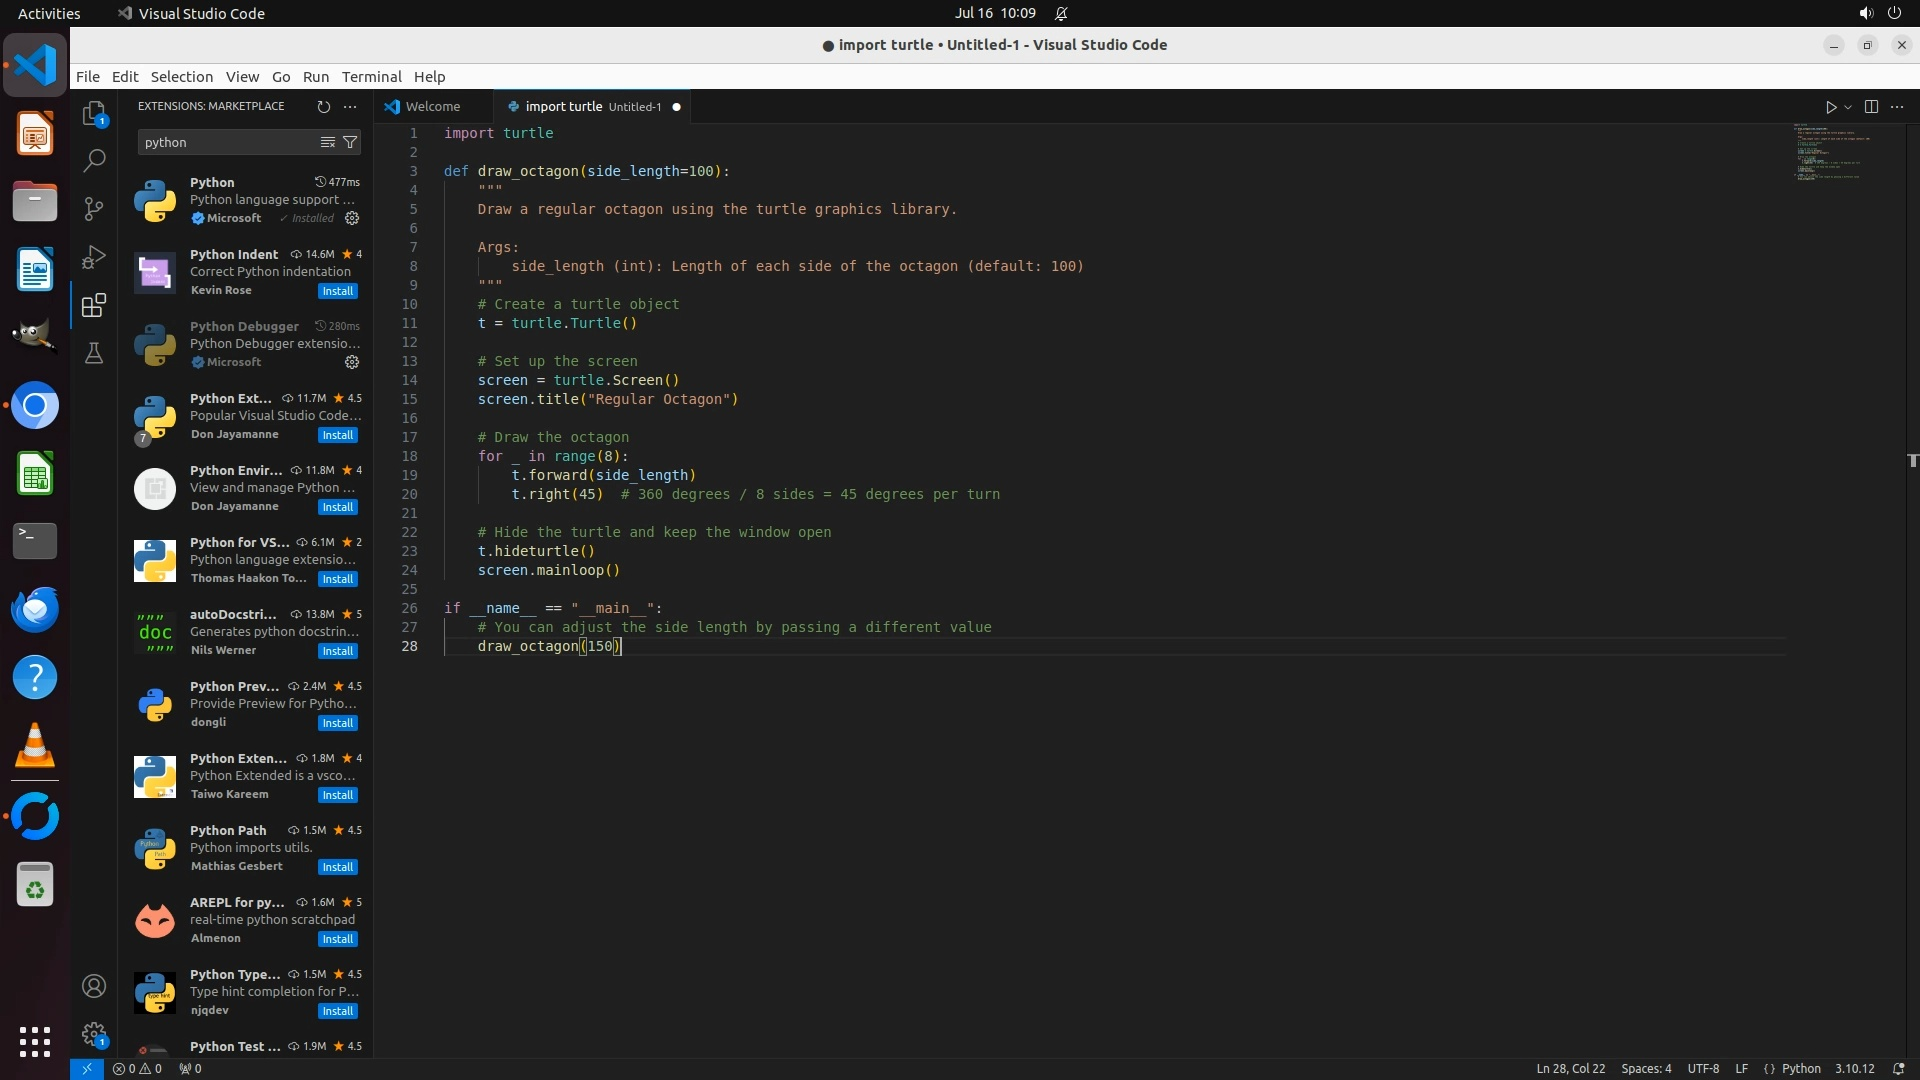Click the filter extensions funnel icon
Screen dimensions: 1920x1080
[x=350, y=142]
